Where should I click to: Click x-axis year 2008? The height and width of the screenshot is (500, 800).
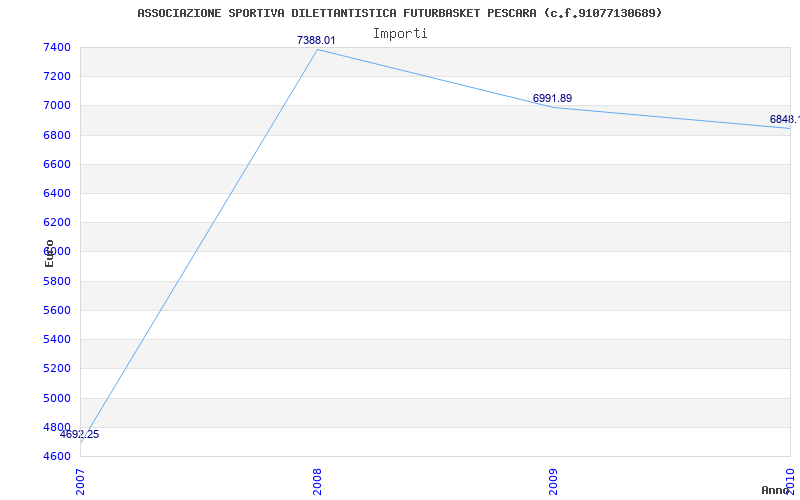[x=317, y=481]
